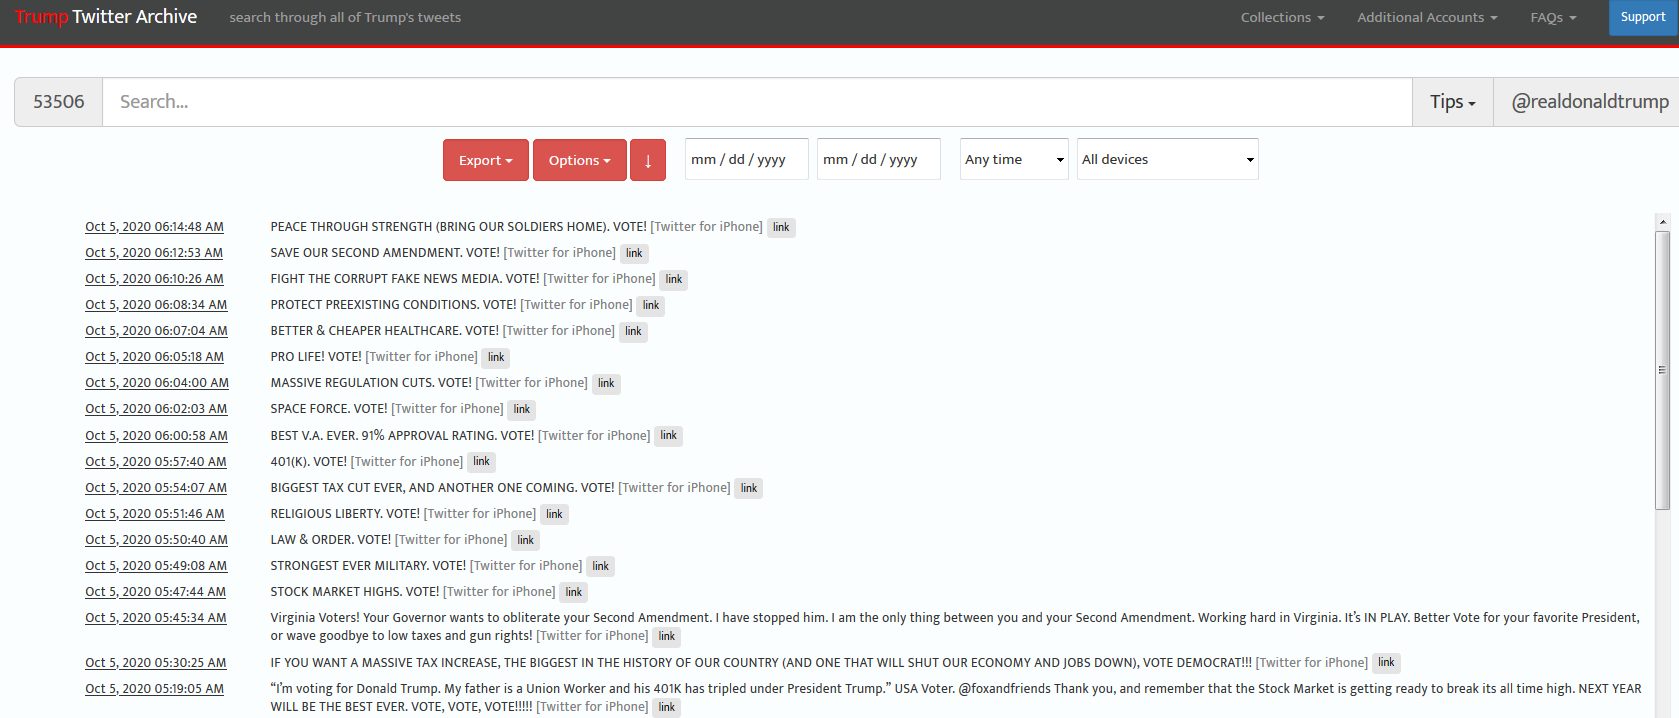Open the Oct 5, 2020 06:05:18 AM timestamp

[x=154, y=357]
